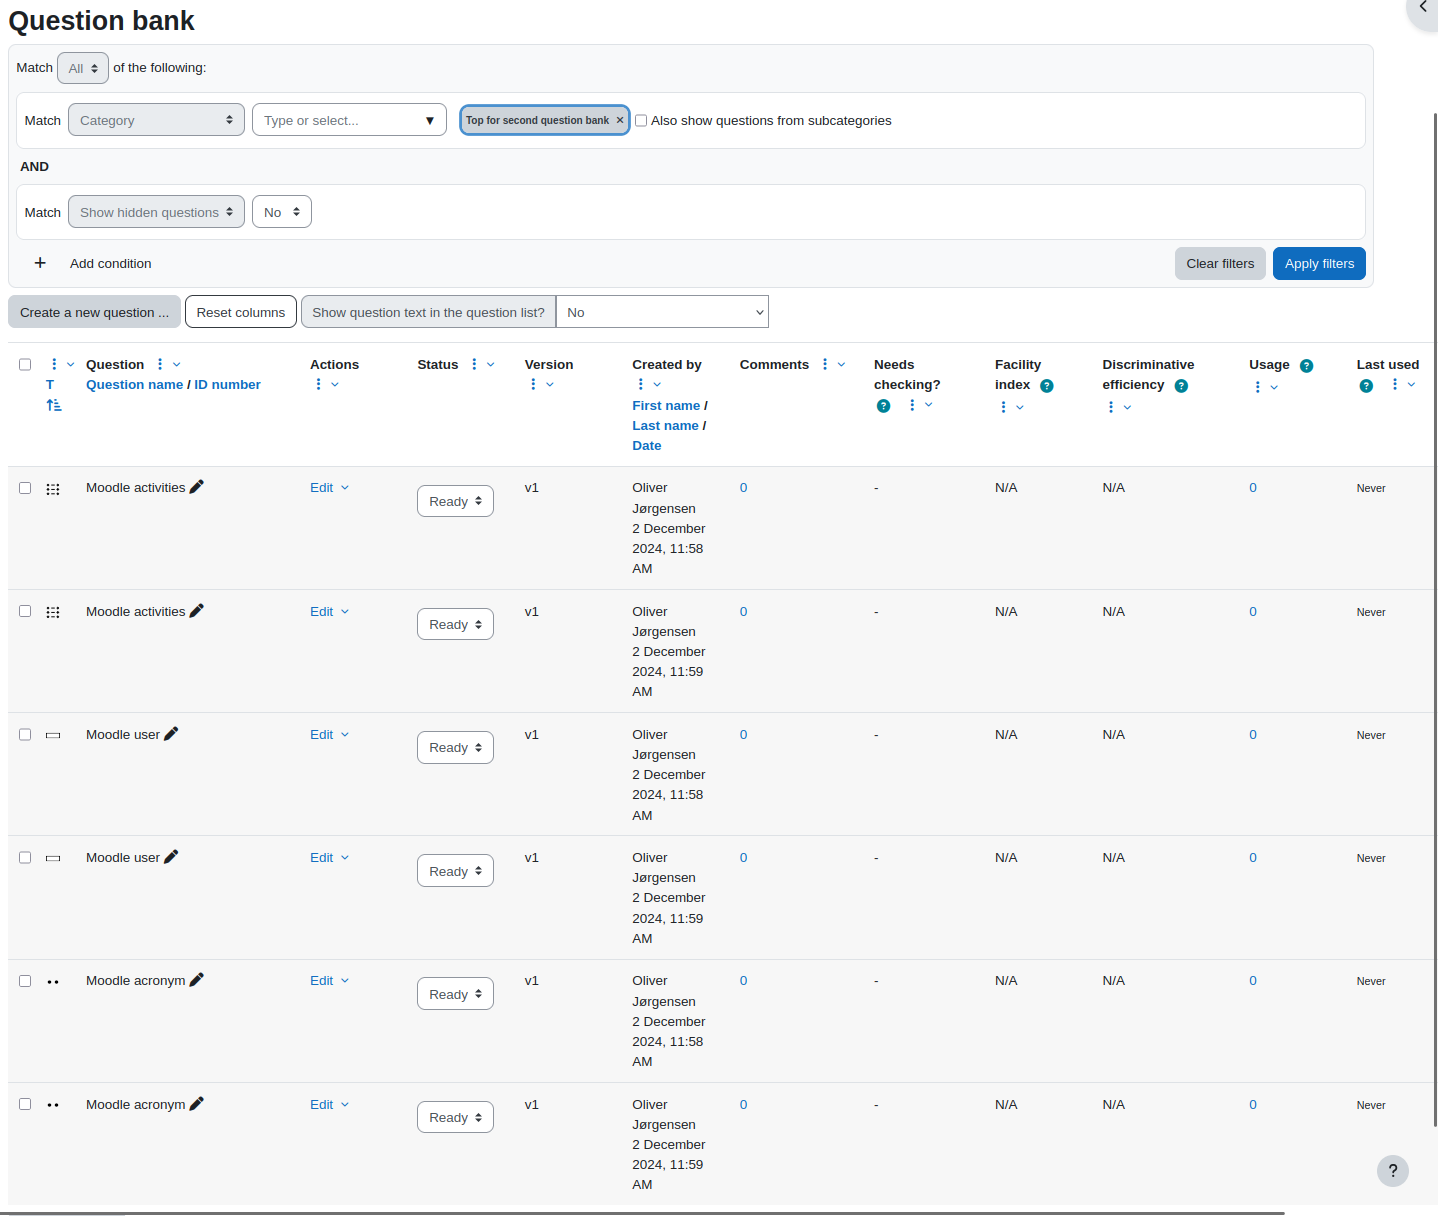
Task: Click the Facility index help icon
Action: [1047, 386]
